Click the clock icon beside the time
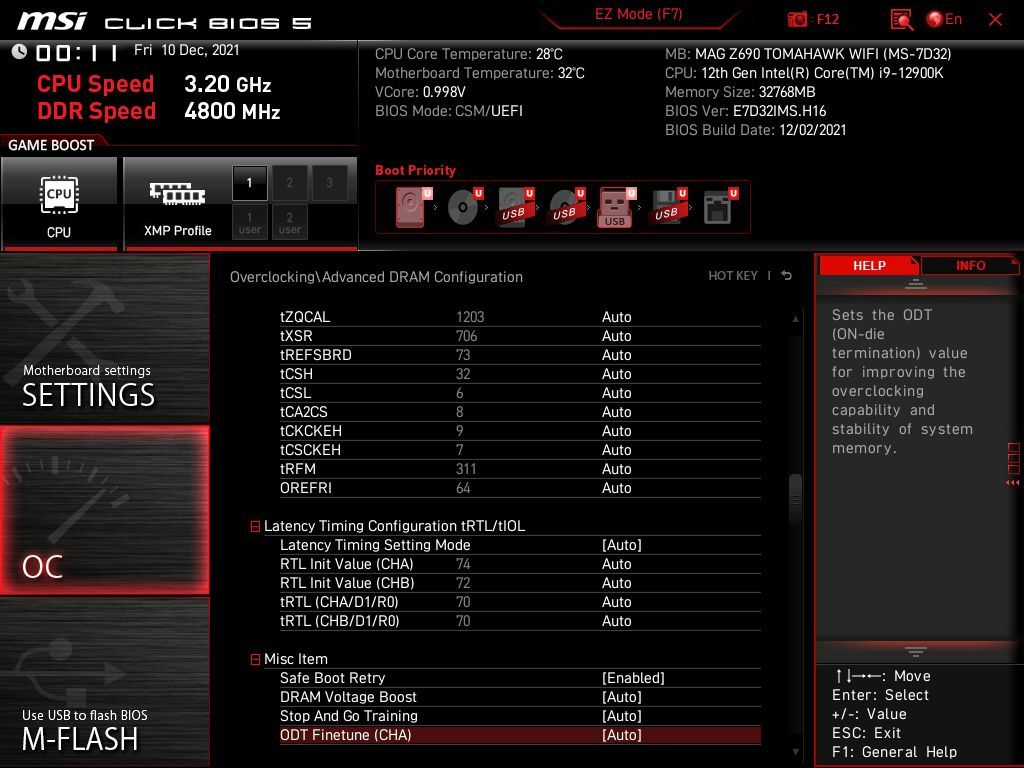The width and height of the screenshot is (1024, 768). click(20, 52)
